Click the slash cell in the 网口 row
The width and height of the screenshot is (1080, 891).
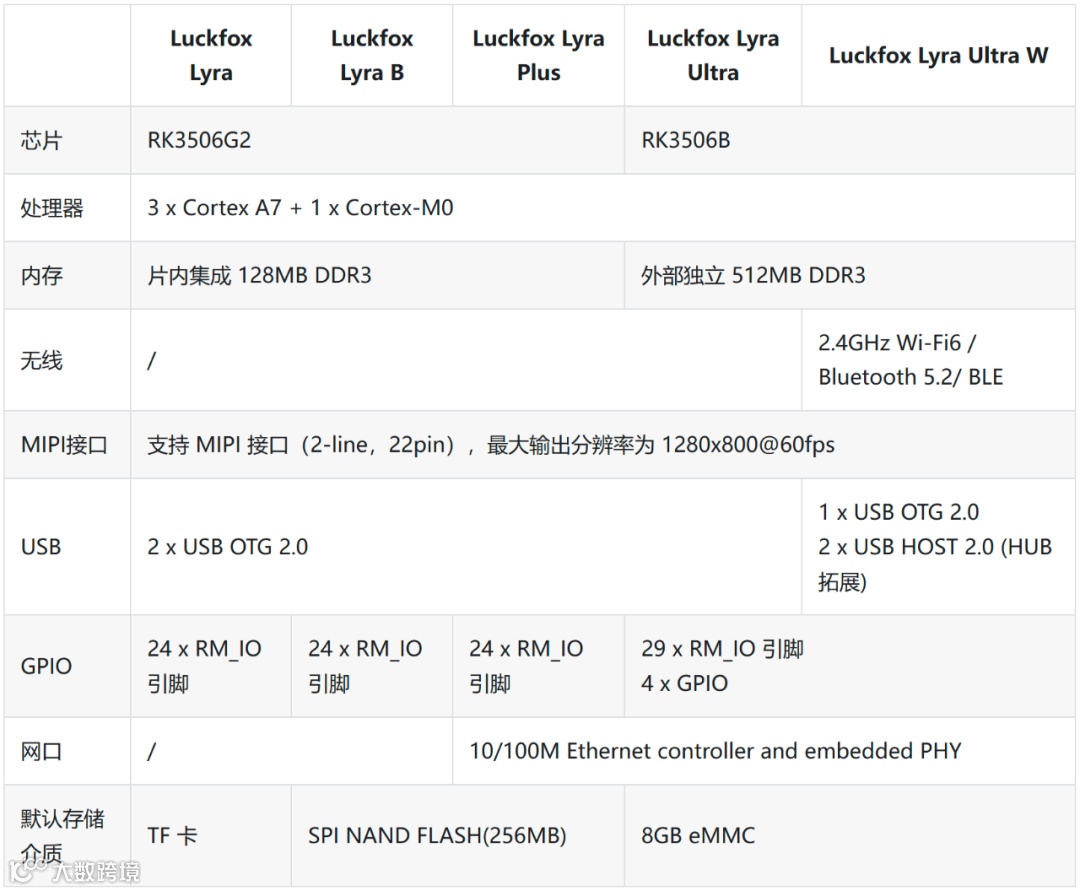(x=291, y=751)
